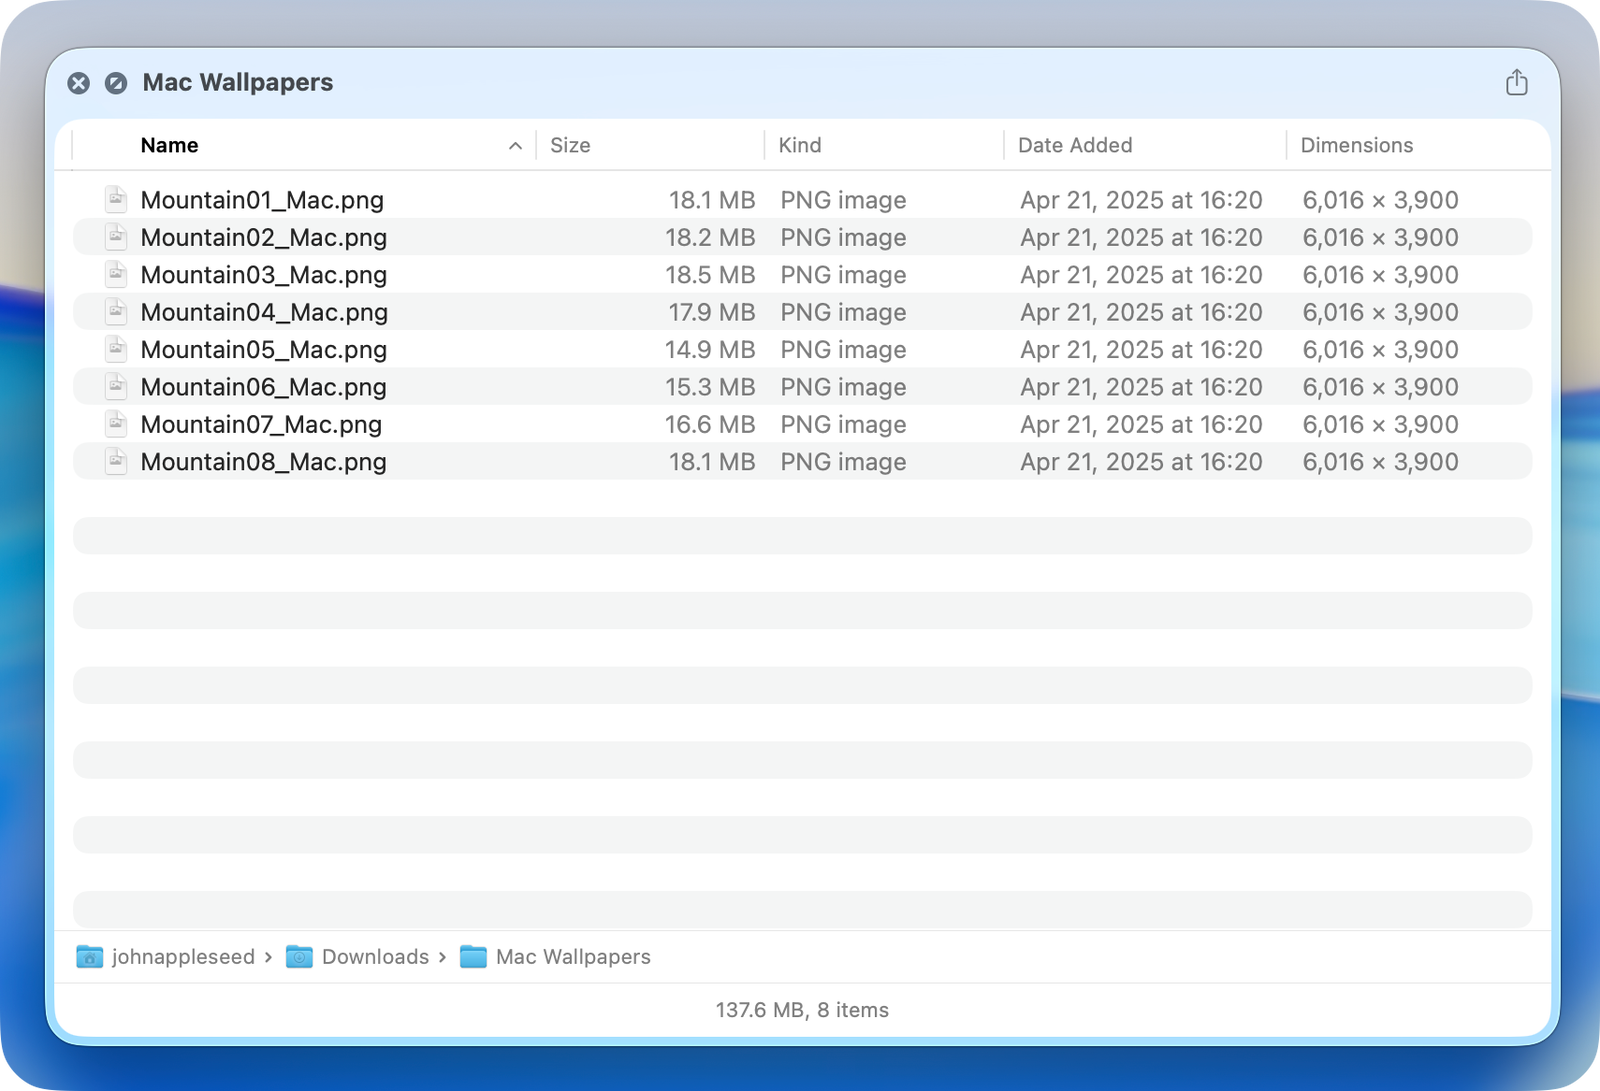Click the johnappleseed home folder icon
This screenshot has height=1091, width=1600.
click(x=90, y=957)
